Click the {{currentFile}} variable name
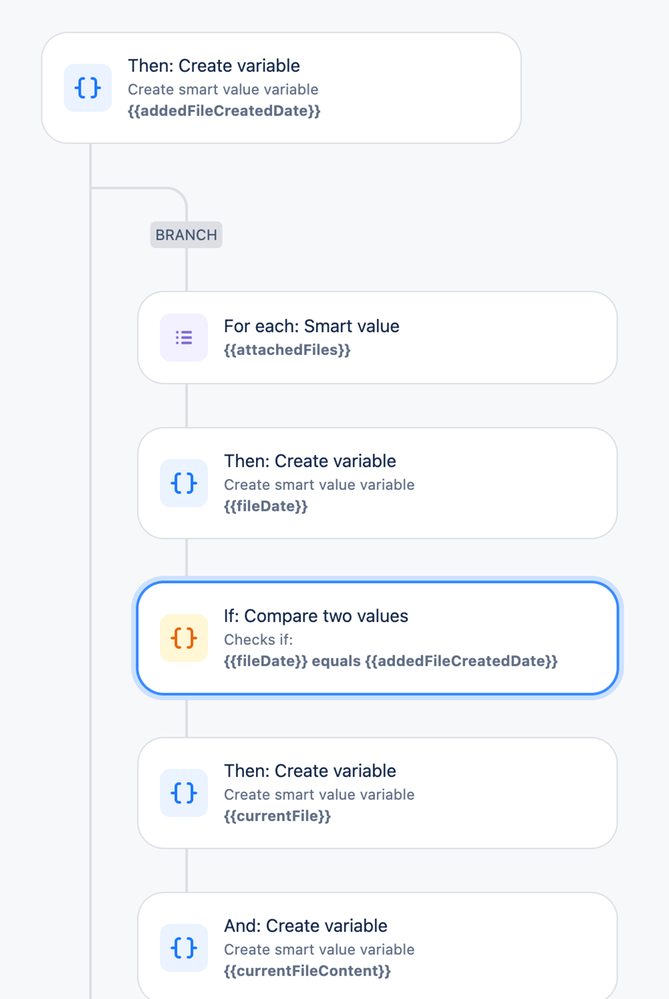The image size is (669, 999). click(277, 816)
